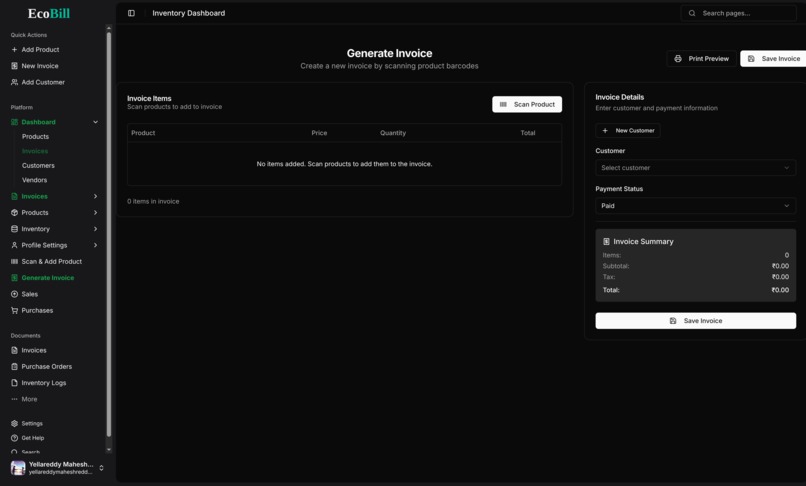Click the plus icon in New Customer button
Viewport: 806px width, 486px height.
(605, 131)
